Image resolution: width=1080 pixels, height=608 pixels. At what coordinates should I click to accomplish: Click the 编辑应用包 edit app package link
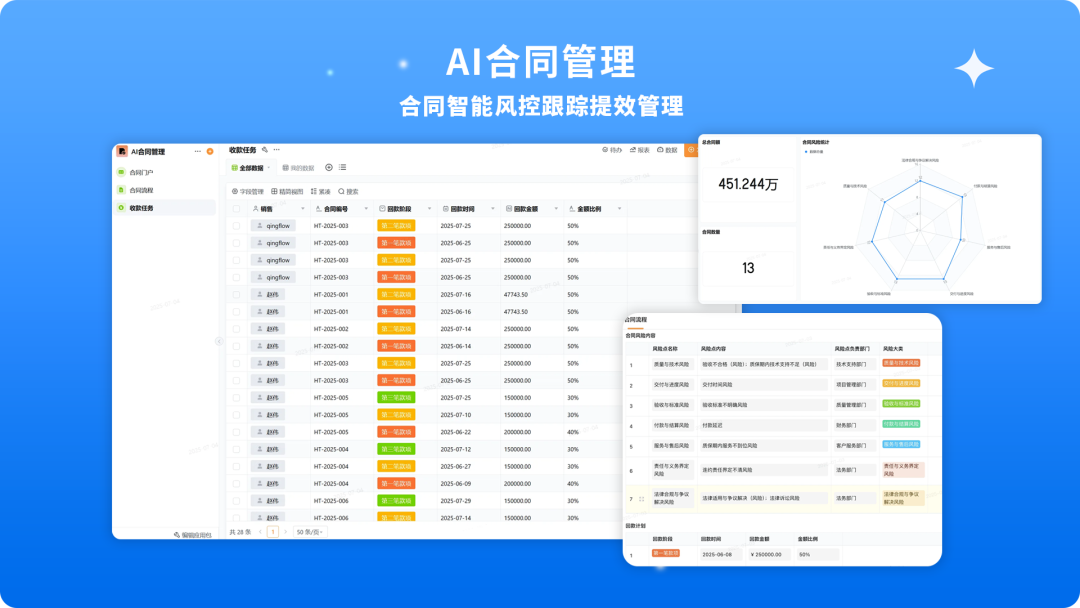(193, 534)
